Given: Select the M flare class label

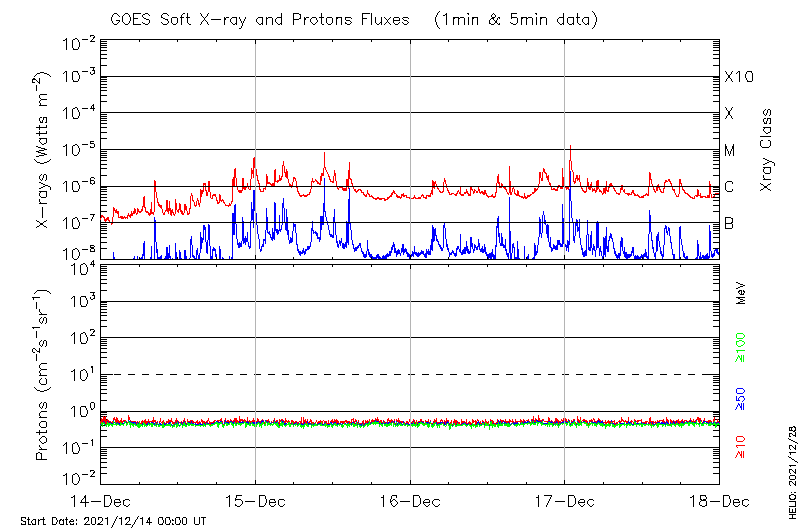Looking at the screenshot, I should pos(730,150).
